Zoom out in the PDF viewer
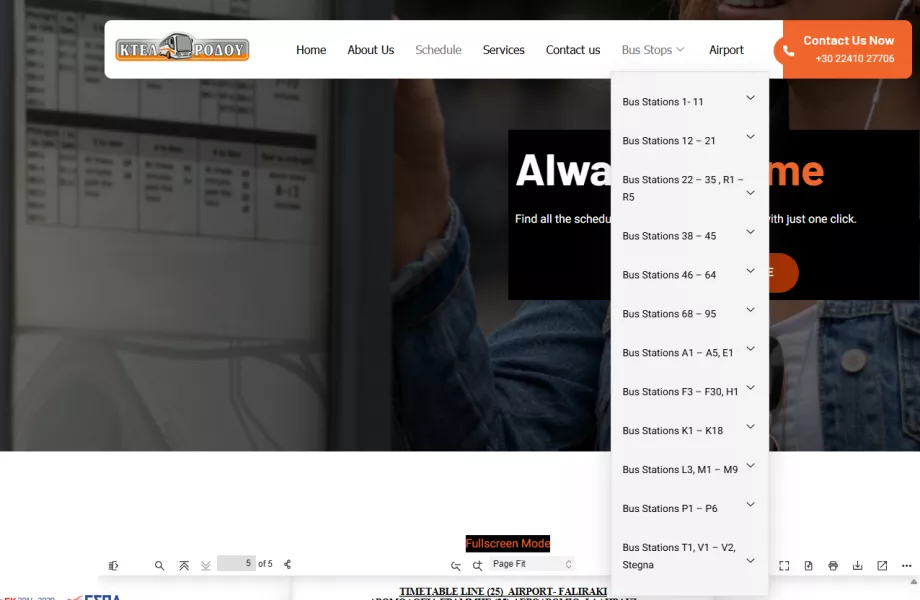 tap(456, 566)
